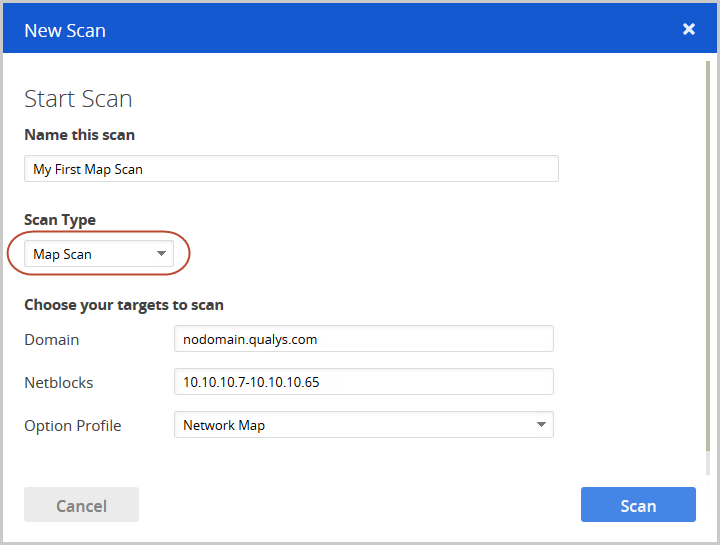
Task: Close the New Scan dialog with X
Action: pyautogui.click(x=689, y=29)
